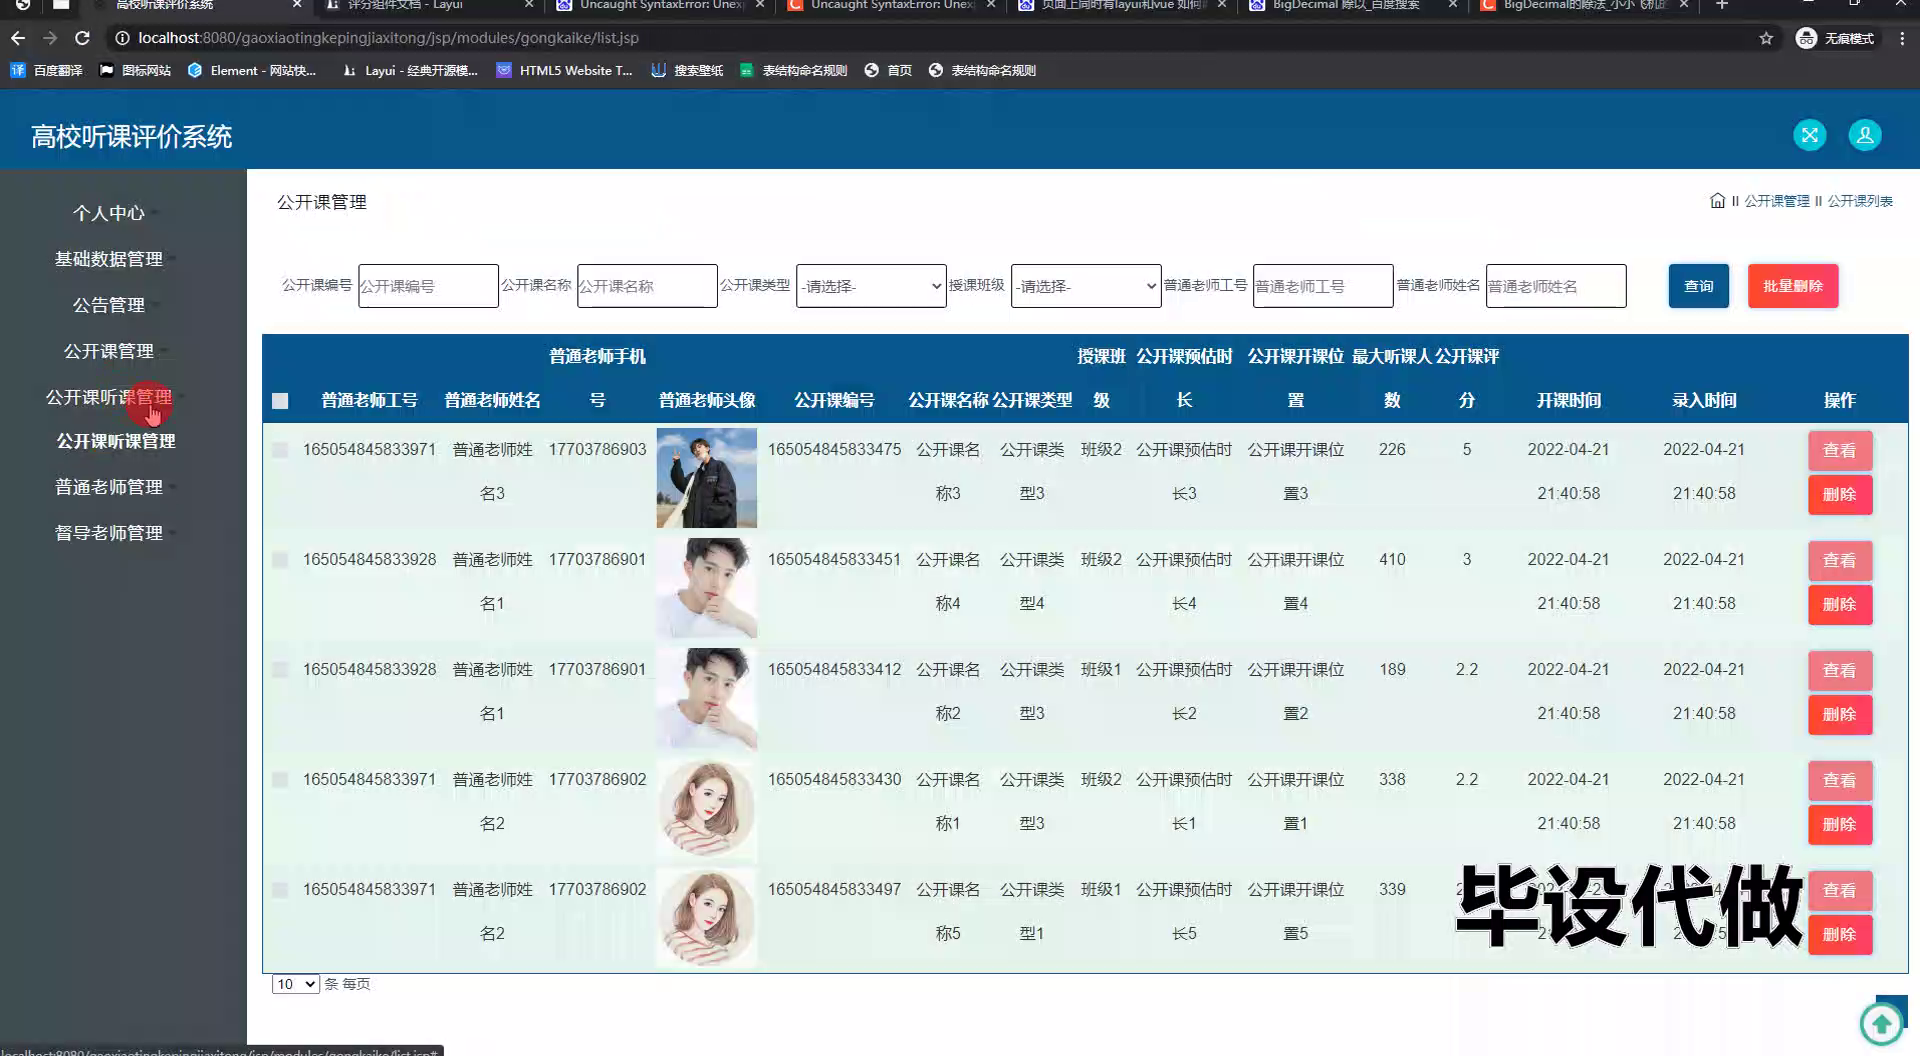Open 基础数据管理 in the sidebar
Viewport: 1920px width, 1056px height.
tap(109, 259)
